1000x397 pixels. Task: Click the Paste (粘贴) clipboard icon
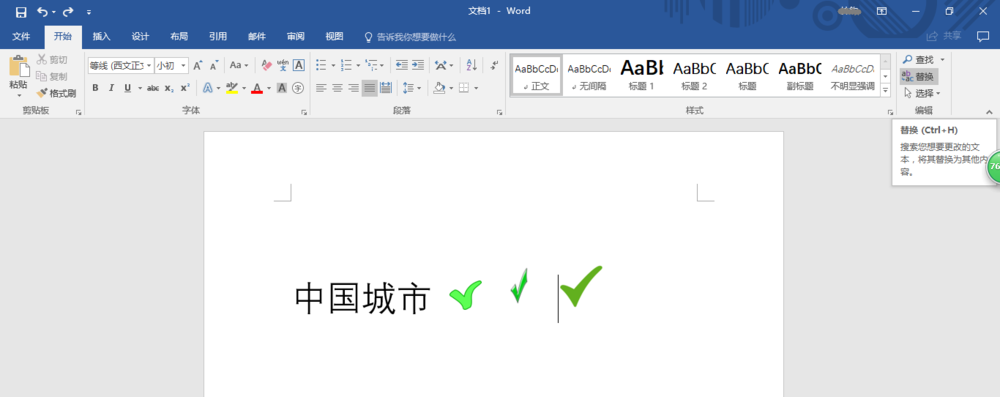tap(18, 67)
